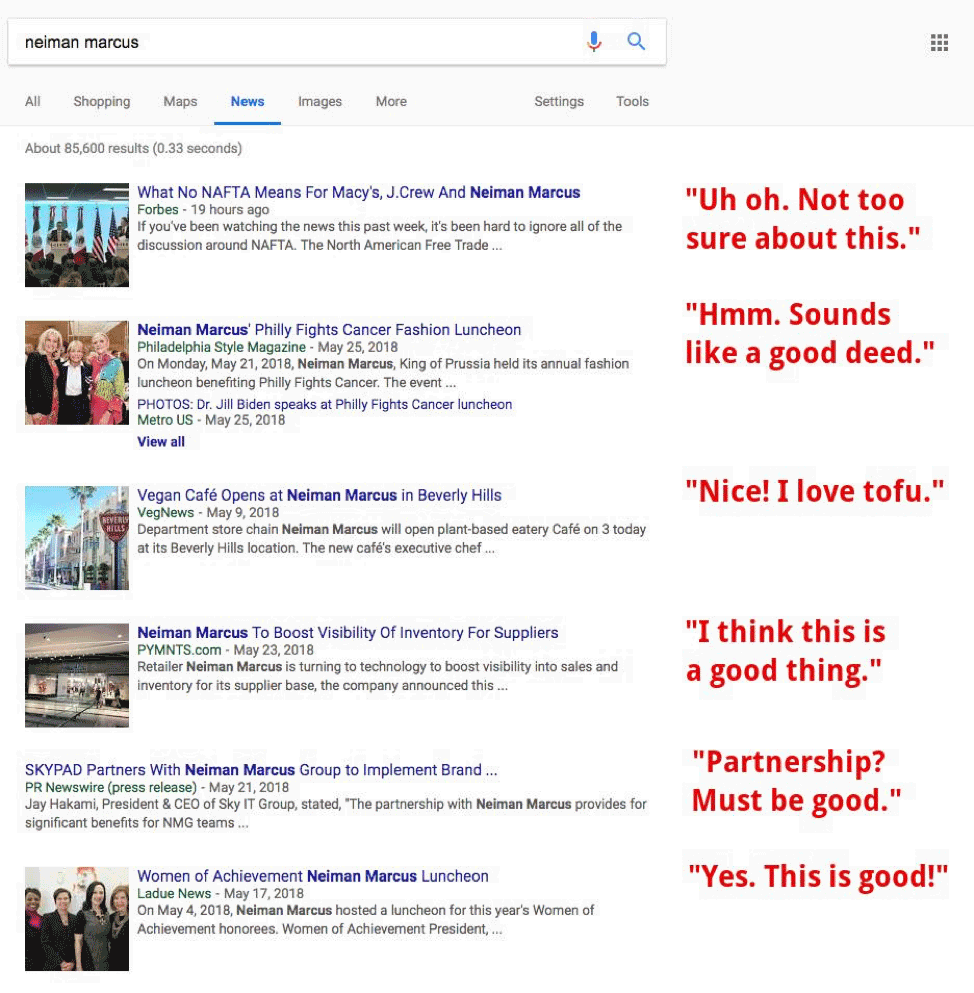The width and height of the screenshot is (974, 993).
Task: Click the Forbes NAFTA article thumbnail image
Action: click(x=77, y=235)
